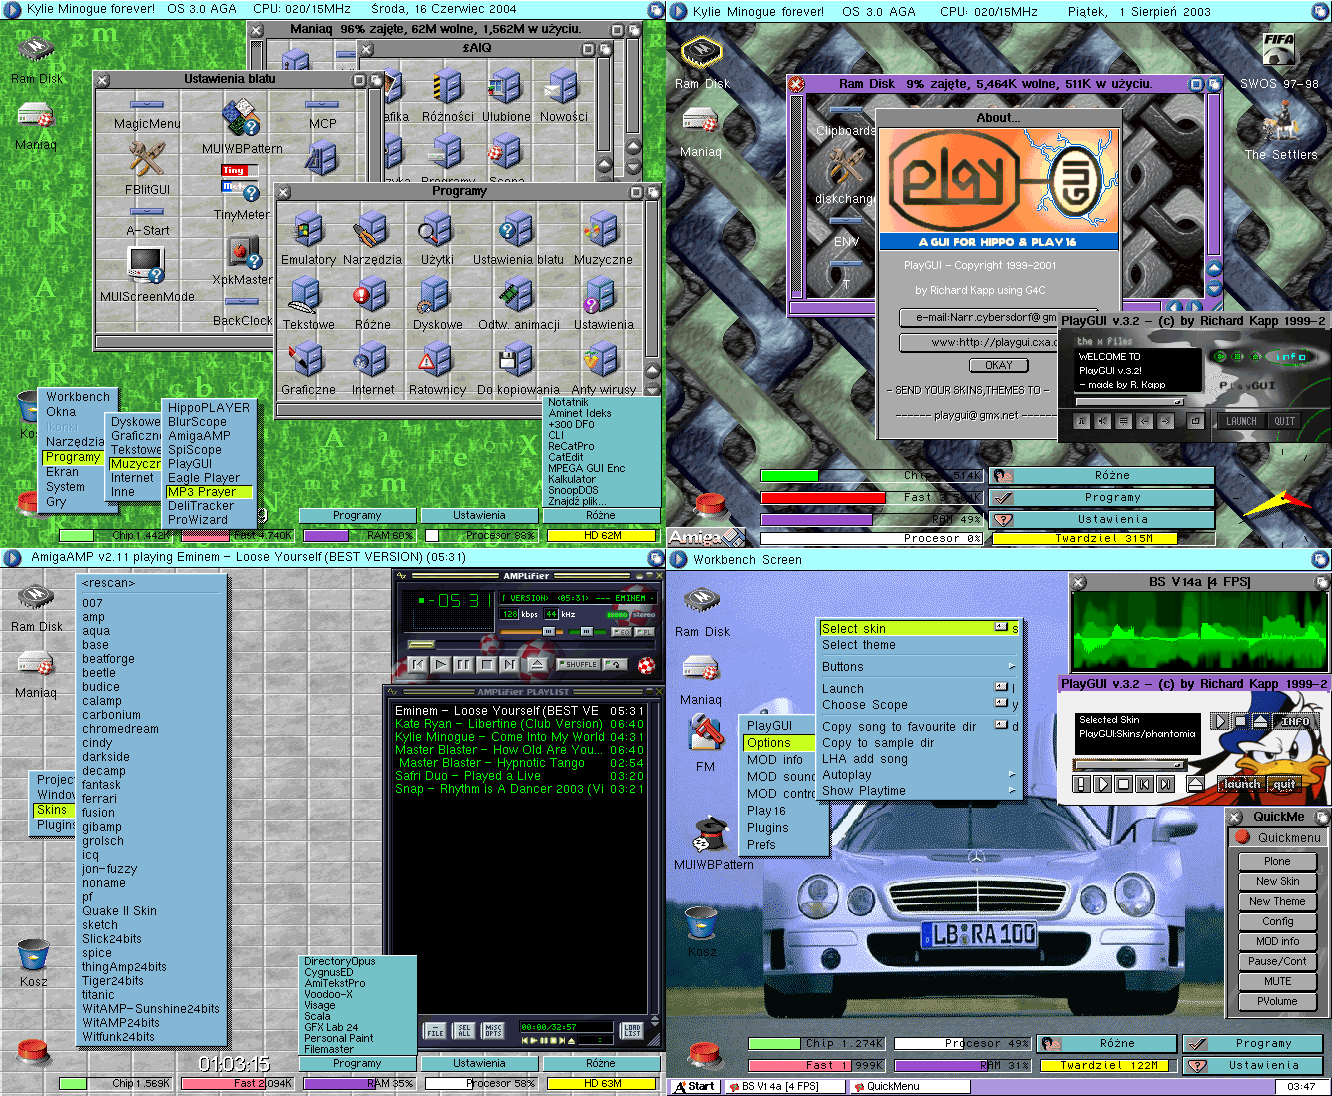Open the TinyMeter icon

click(241, 192)
